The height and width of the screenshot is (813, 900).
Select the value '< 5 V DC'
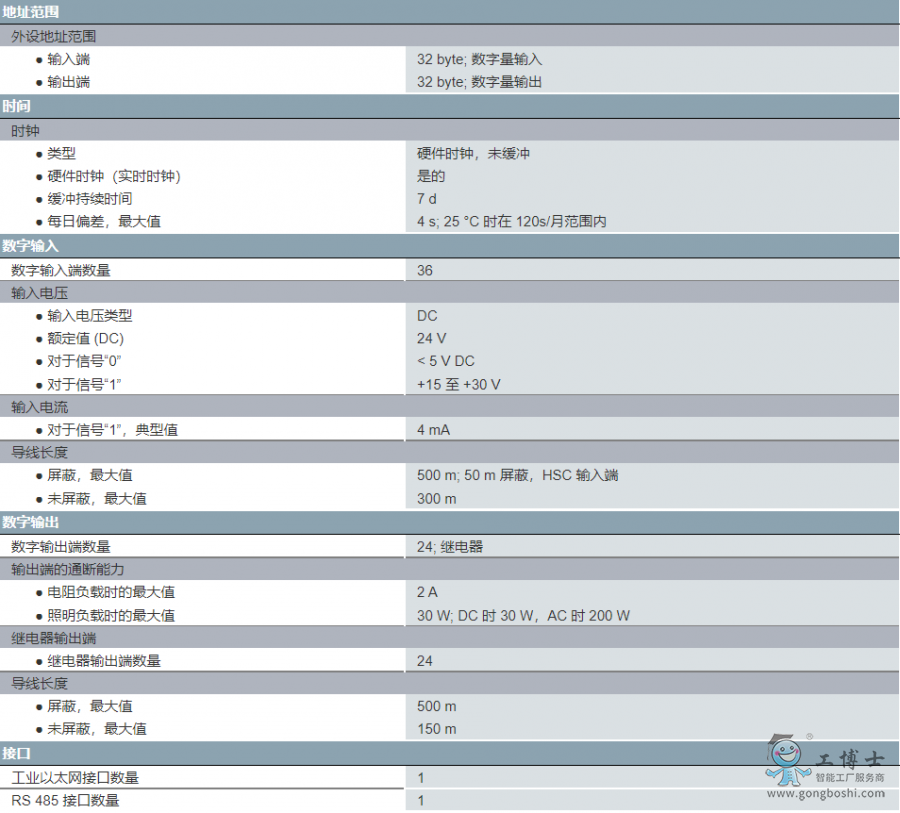tap(446, 361)
